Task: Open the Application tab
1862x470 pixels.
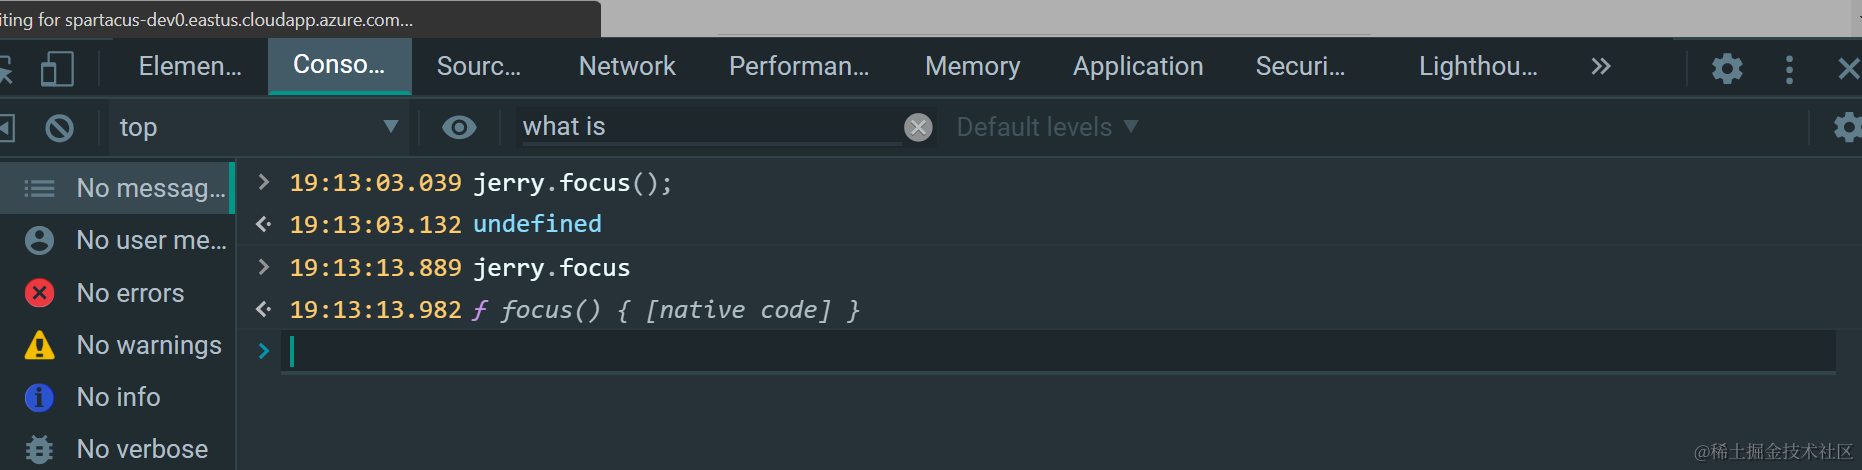Action: coord(1138,67)
